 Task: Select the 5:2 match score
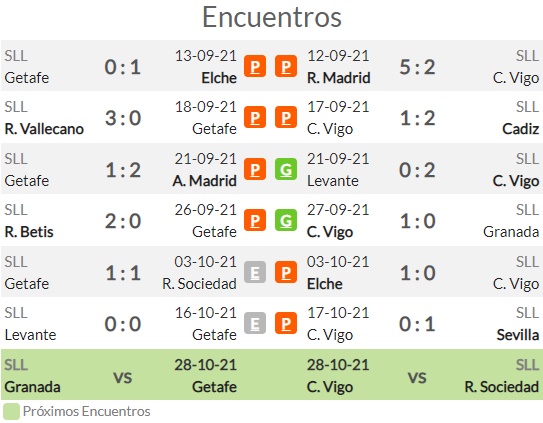(417, 67)
